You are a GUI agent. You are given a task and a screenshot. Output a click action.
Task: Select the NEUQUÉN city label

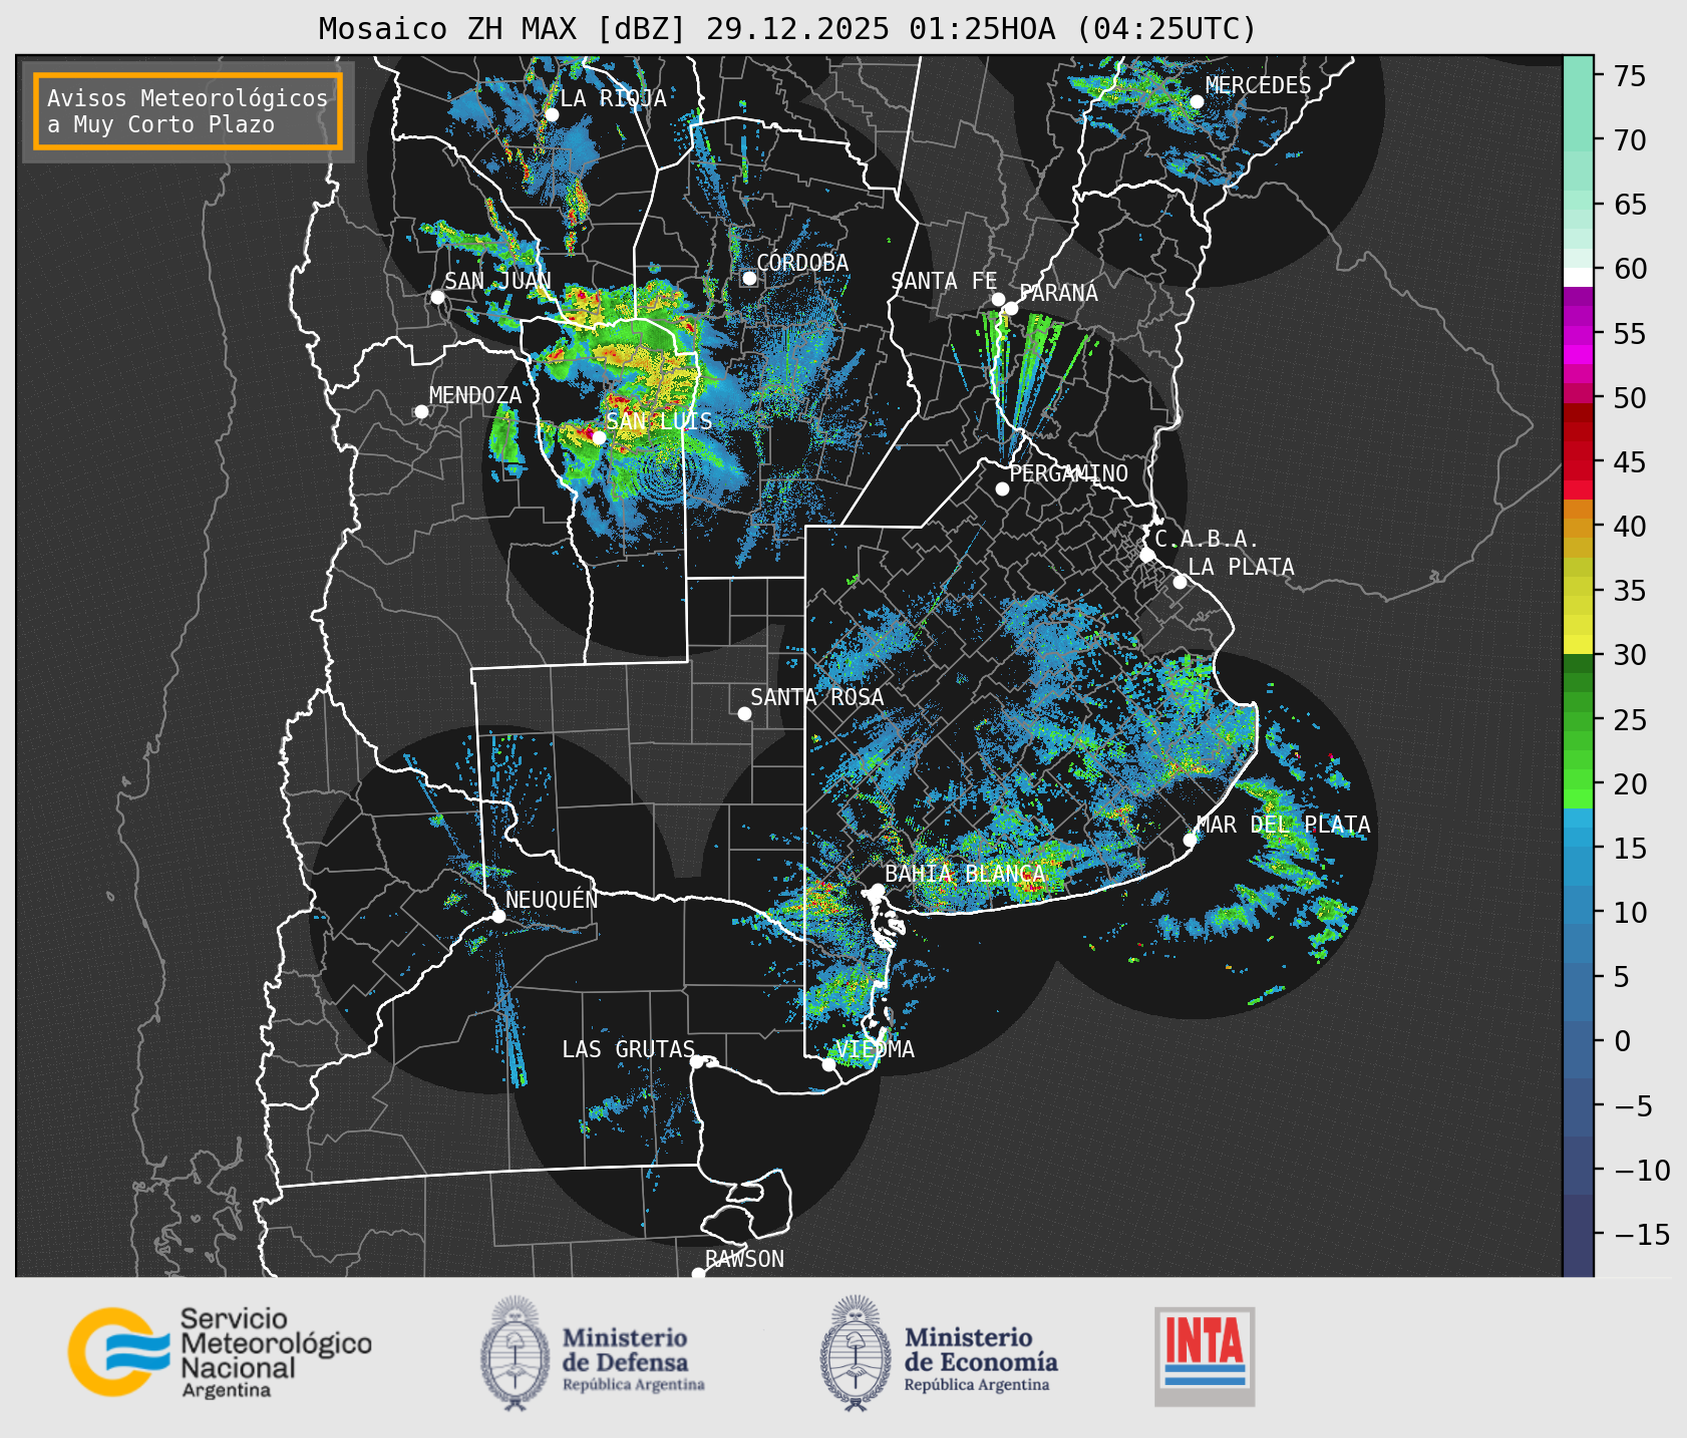pos(552,900)
